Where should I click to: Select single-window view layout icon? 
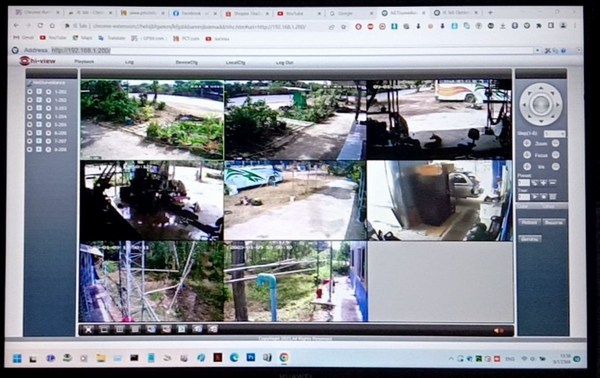pos(104,329)
